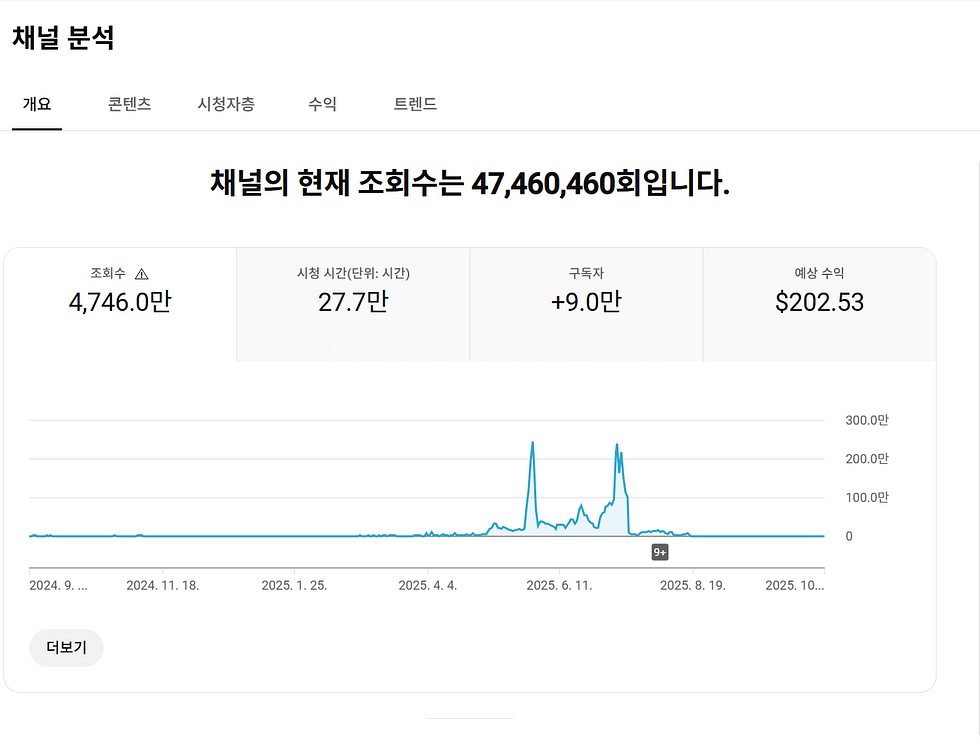
Task: Click the 2024. 11. 18. date label
Action: (x=162, y=586)
